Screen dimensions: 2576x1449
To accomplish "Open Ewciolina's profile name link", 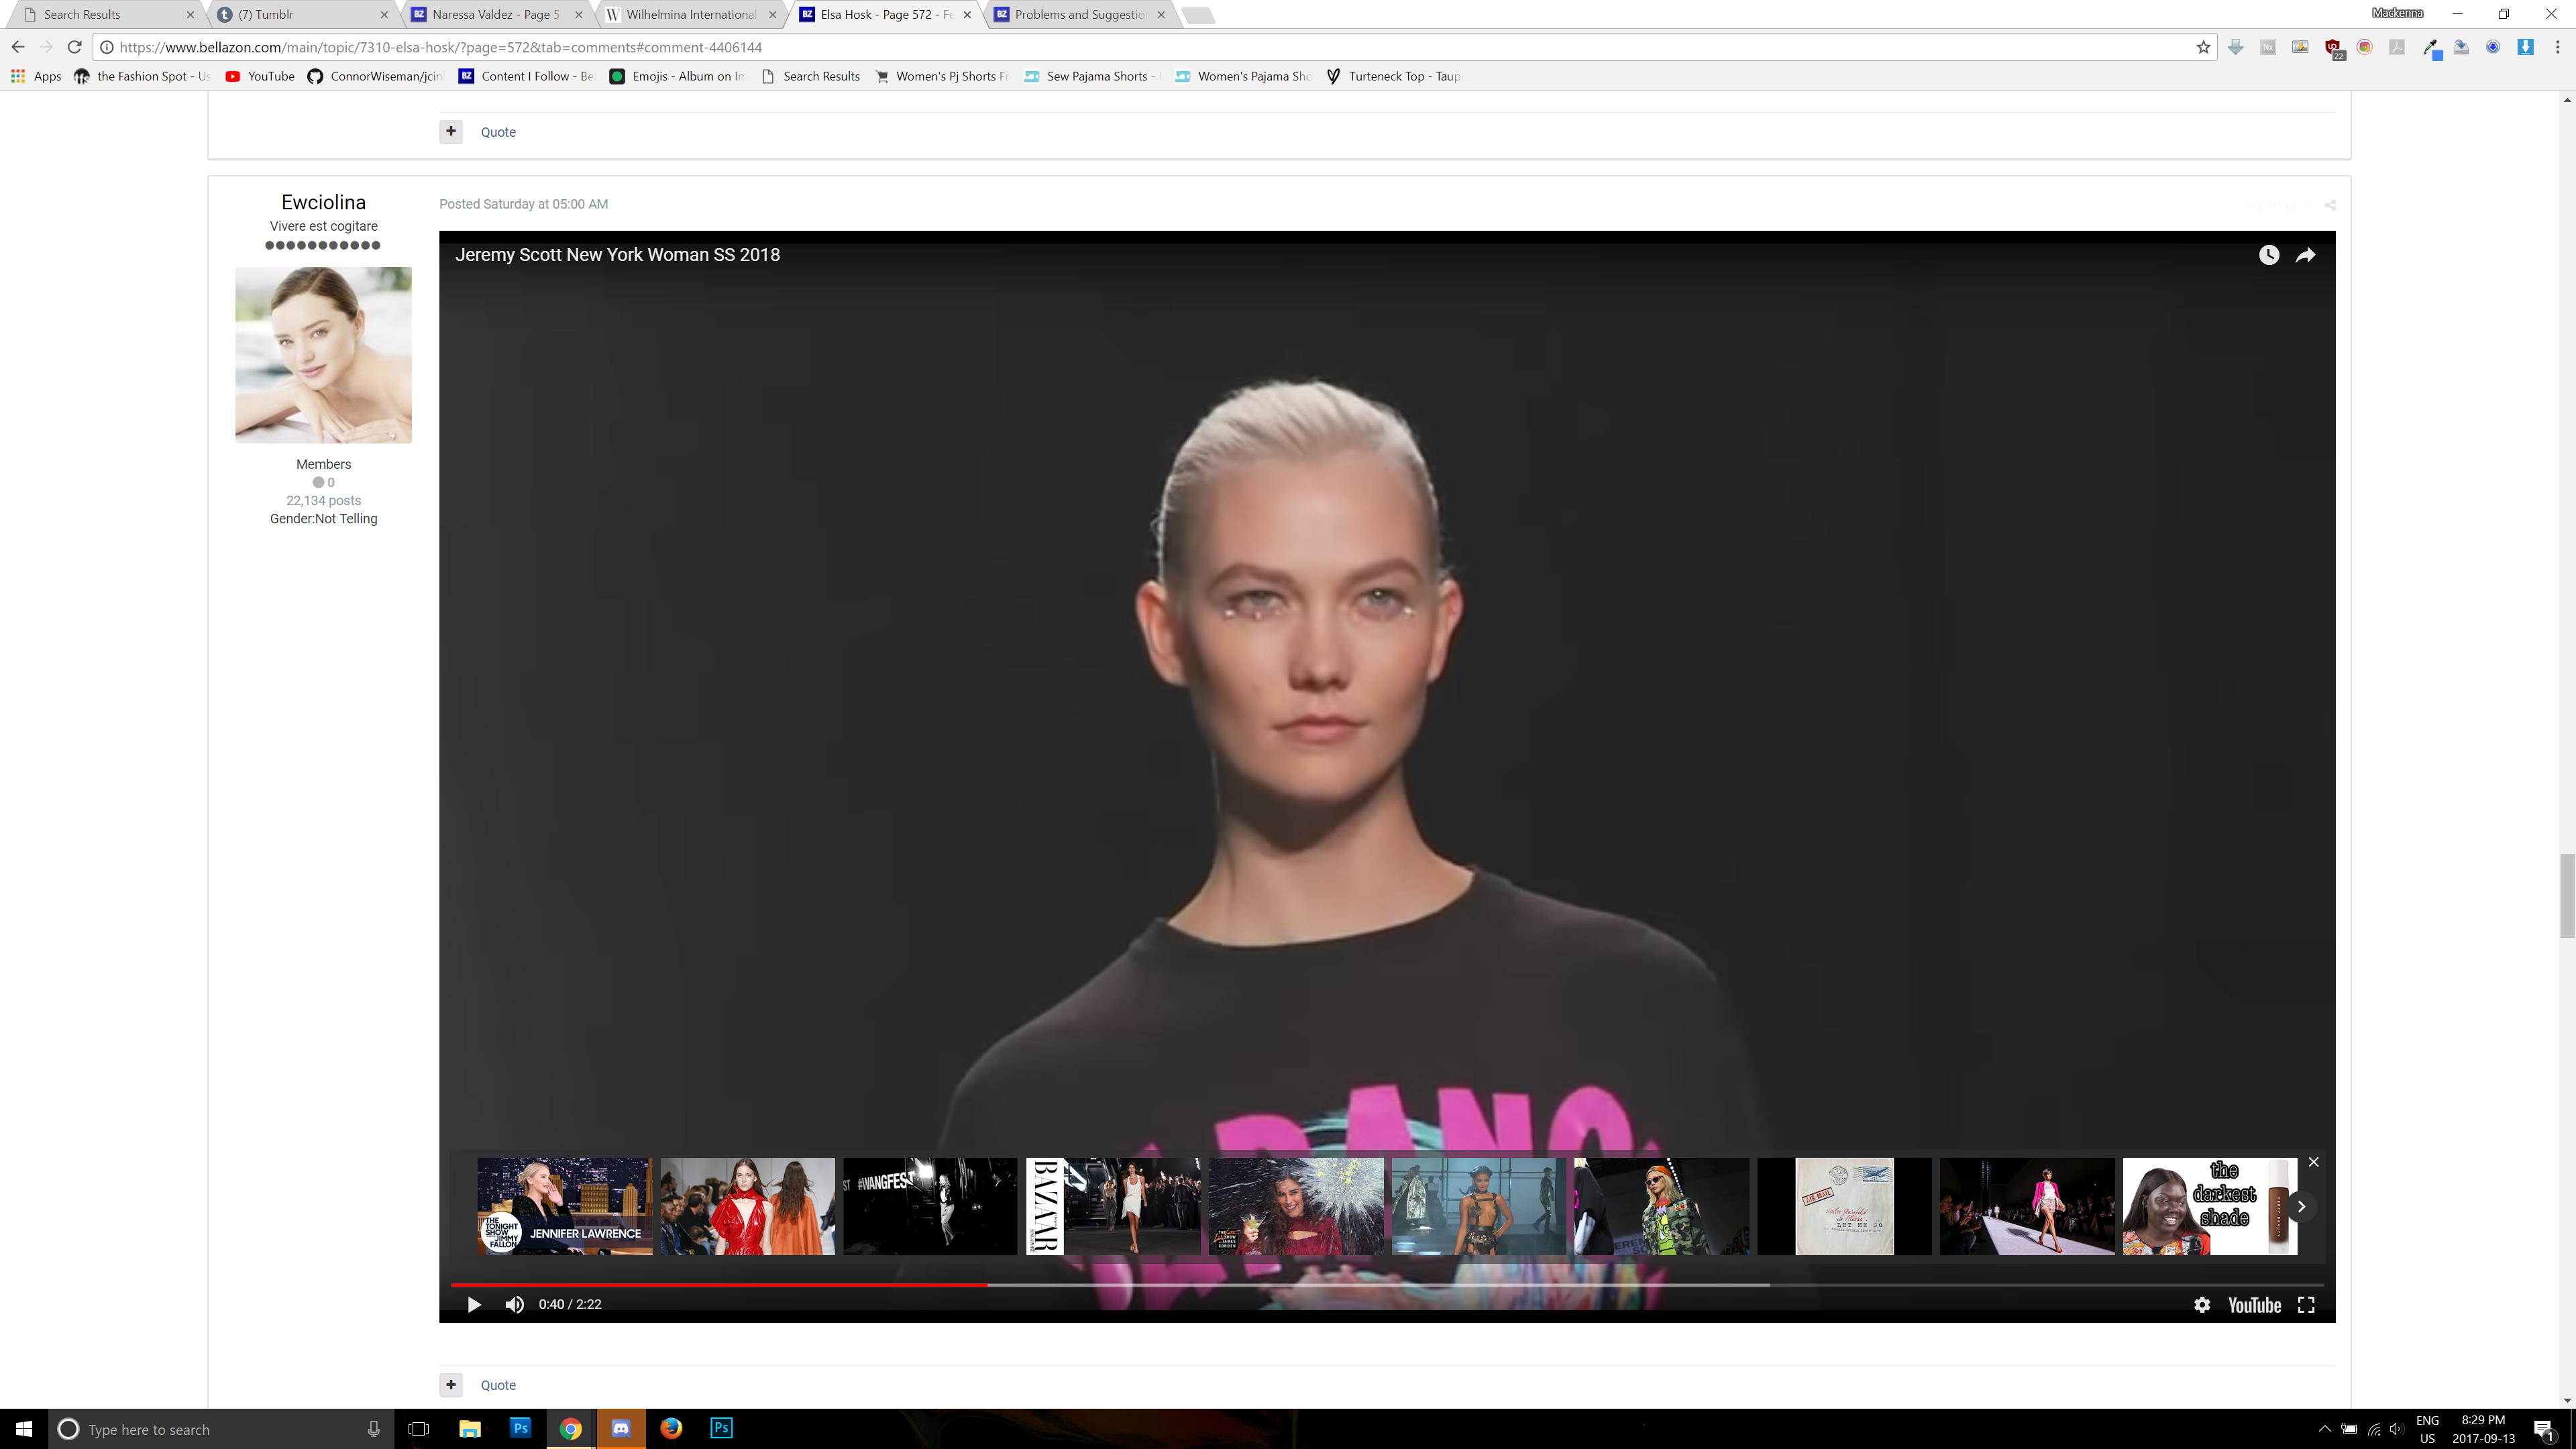I will (323, 202).
